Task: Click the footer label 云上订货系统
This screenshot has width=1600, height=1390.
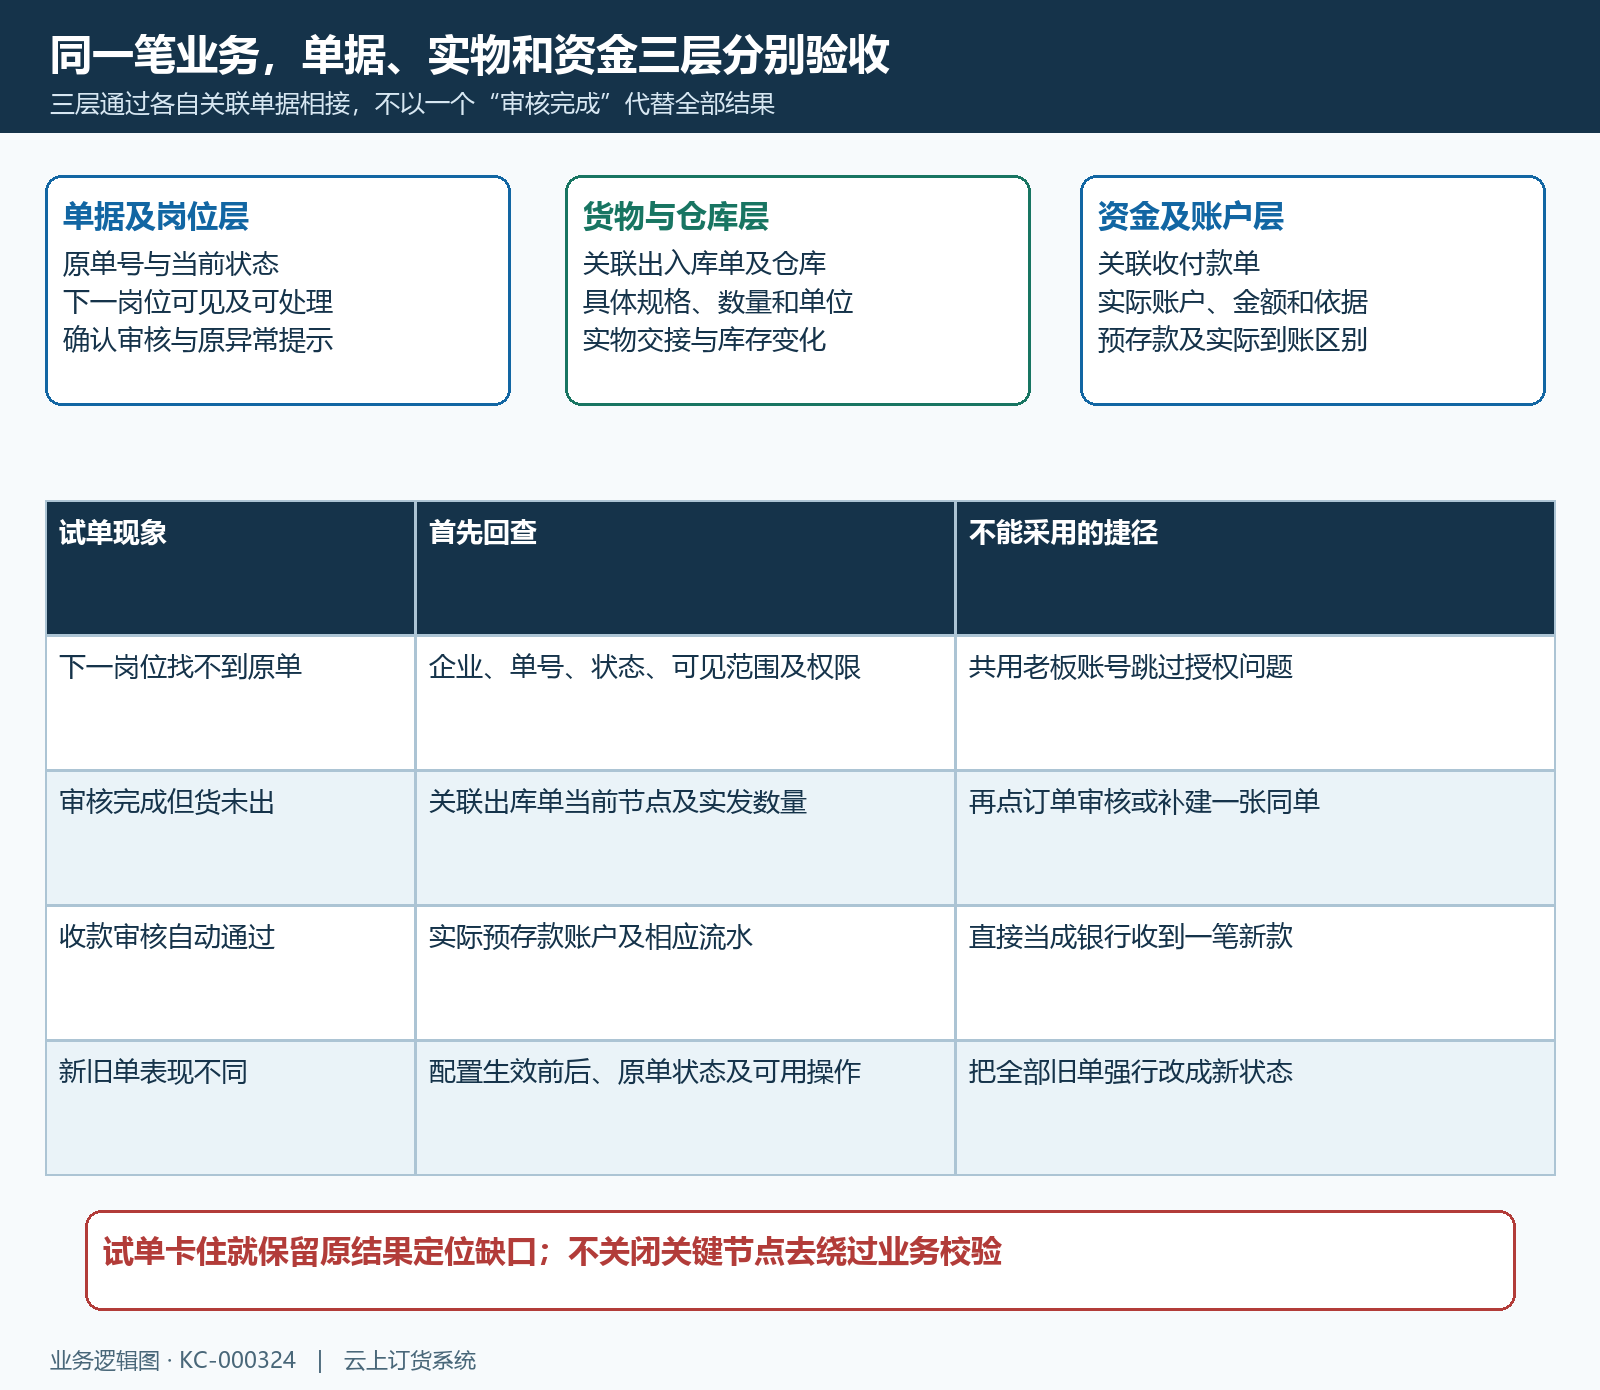Action: [410, 1360]
